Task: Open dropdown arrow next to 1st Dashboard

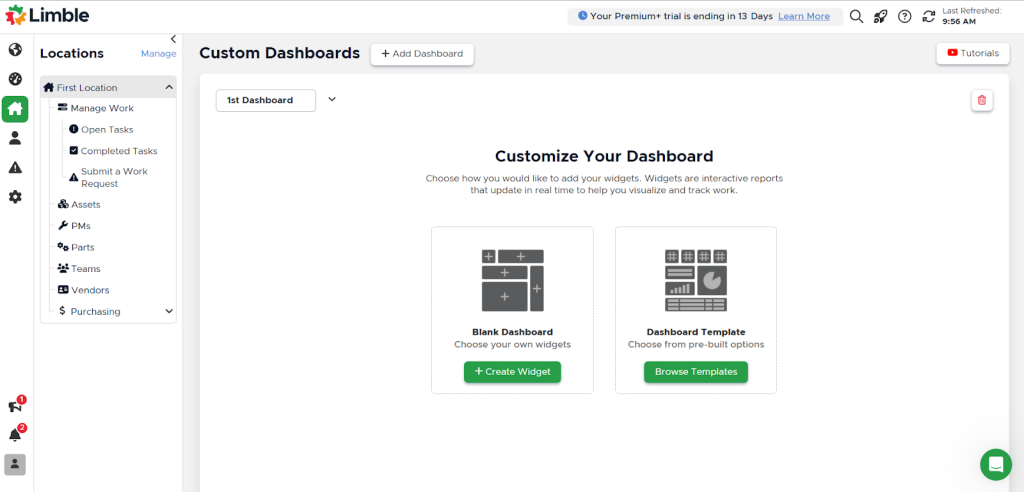Action: click(332, 99)
